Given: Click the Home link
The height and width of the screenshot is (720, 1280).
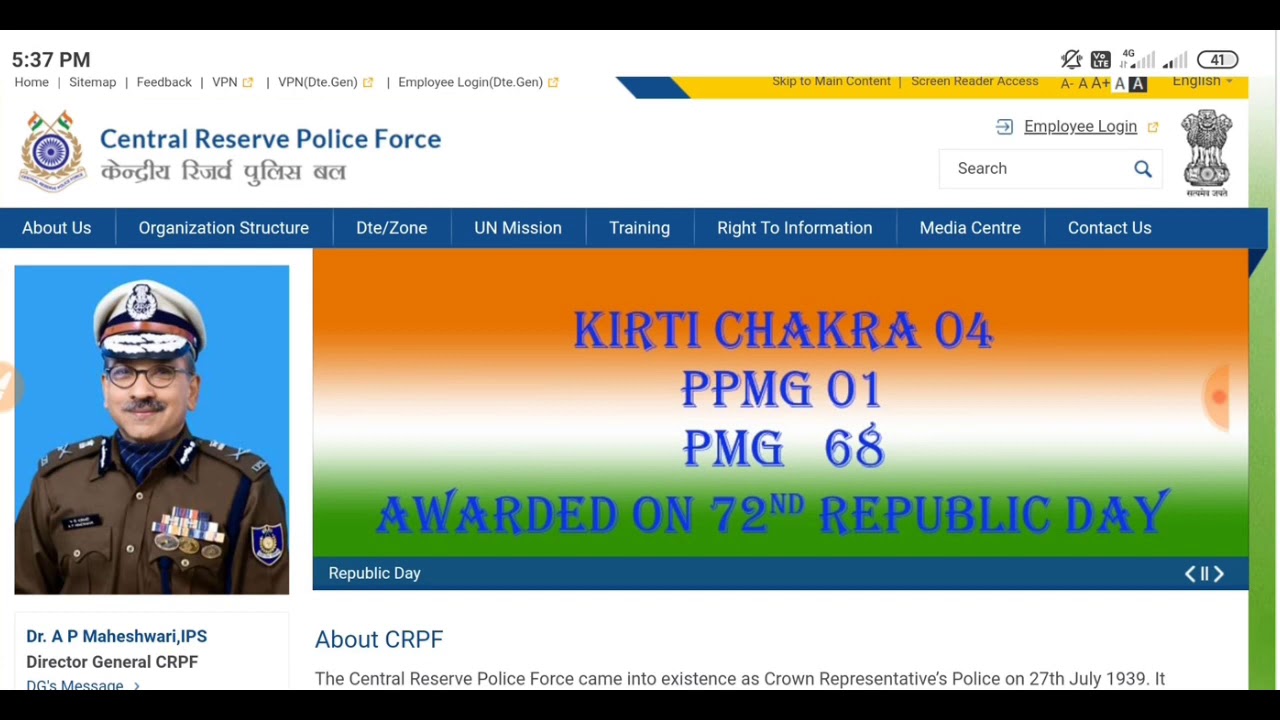Looking at the screenshot, I should tap(32, 83).
